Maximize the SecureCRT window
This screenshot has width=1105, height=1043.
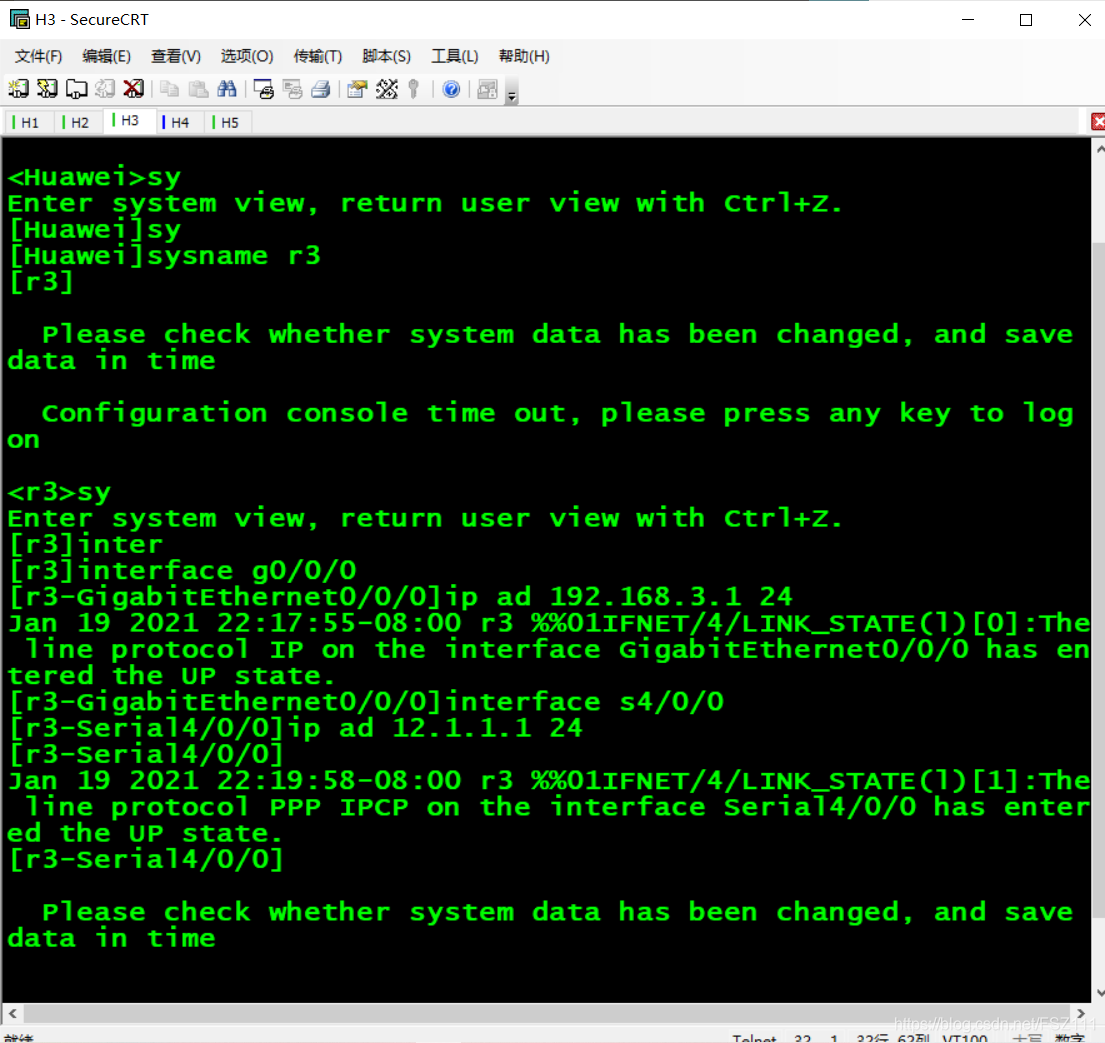1026,20
